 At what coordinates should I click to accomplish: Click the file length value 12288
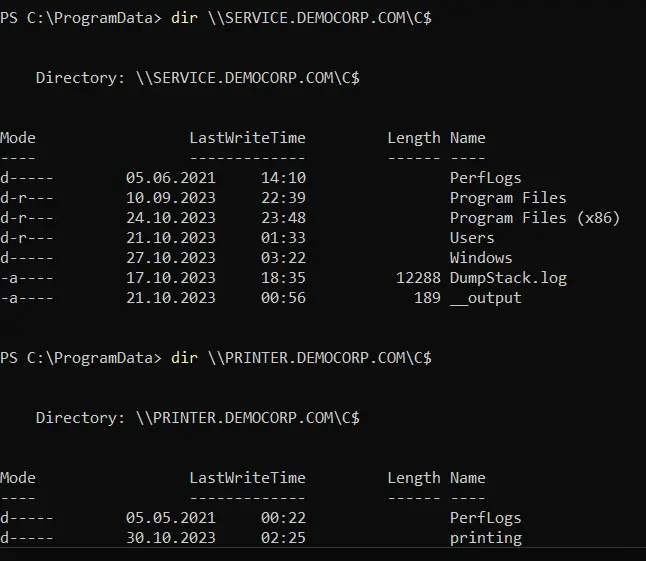tap(418, 278)
